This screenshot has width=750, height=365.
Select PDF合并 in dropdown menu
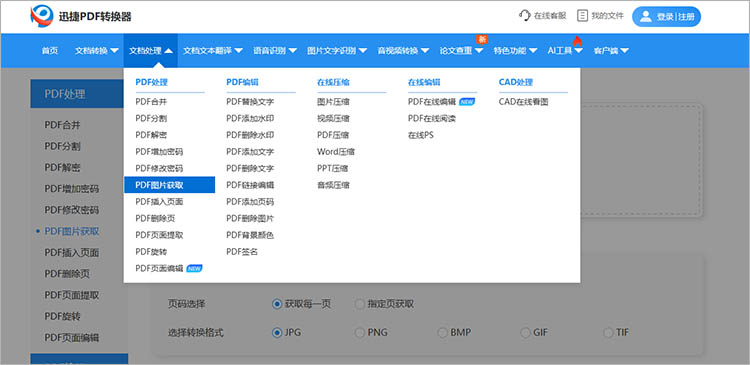[x=151, y=101]
